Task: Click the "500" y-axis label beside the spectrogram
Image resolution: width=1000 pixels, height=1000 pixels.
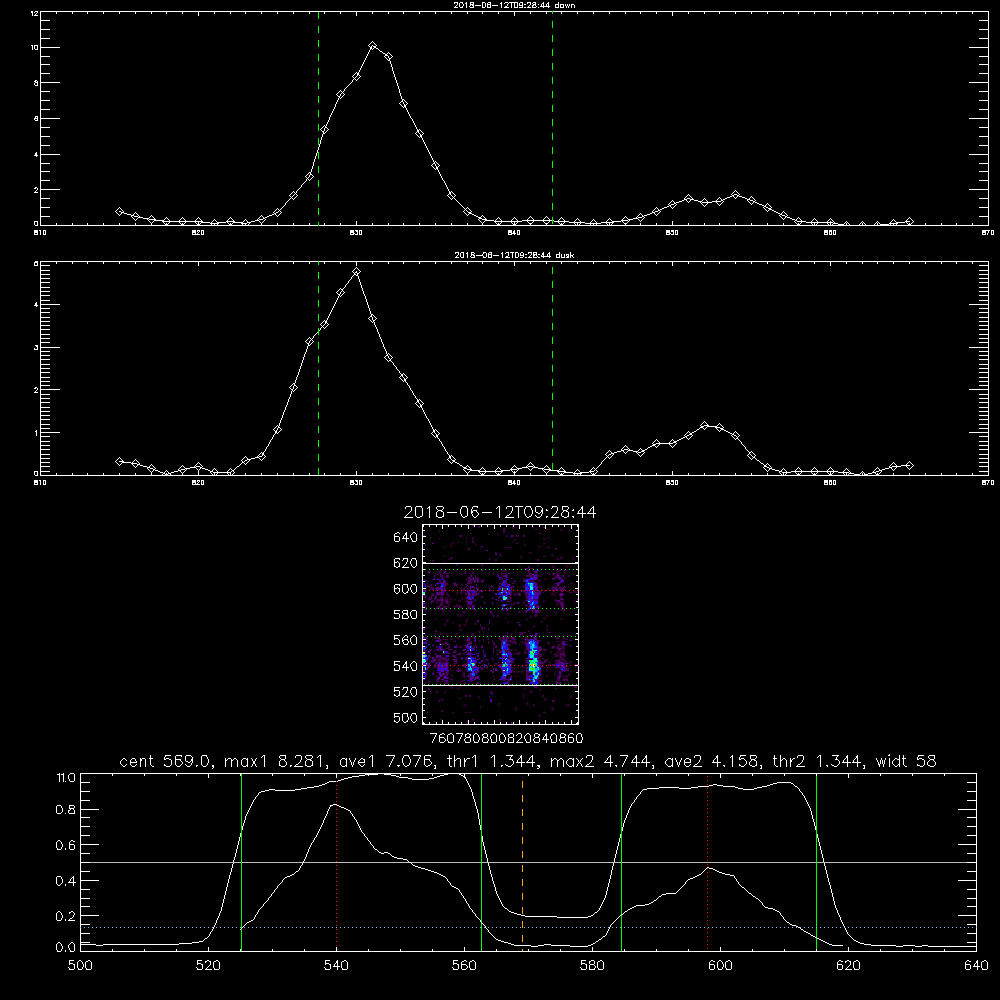Action: tap(406, 717)
